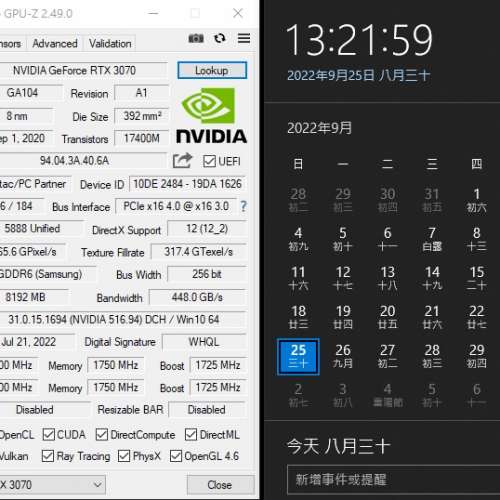The image size is (500, 500).
Task: Click the Bus Interface question mark help
Action: [244, 206]
